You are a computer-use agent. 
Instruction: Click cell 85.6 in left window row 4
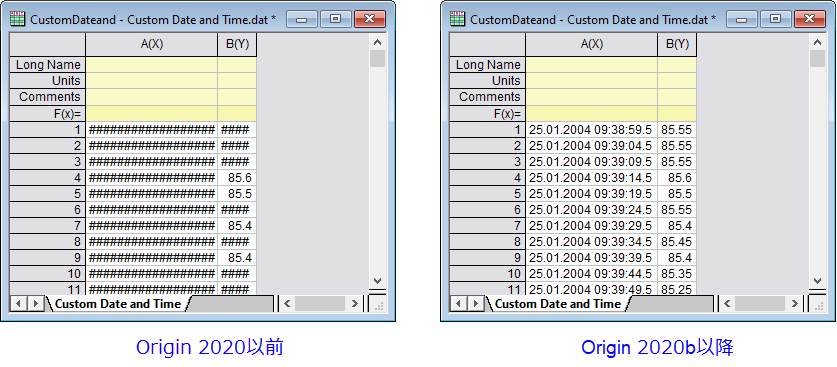237,178
